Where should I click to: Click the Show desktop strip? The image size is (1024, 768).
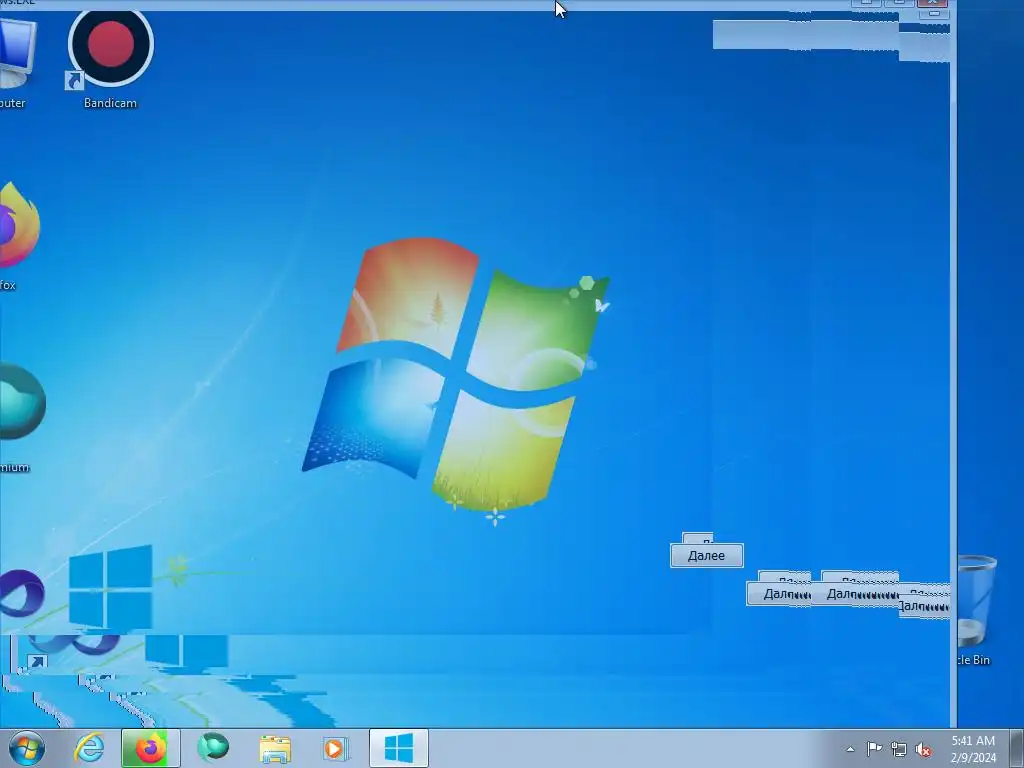click(1016, 748)
